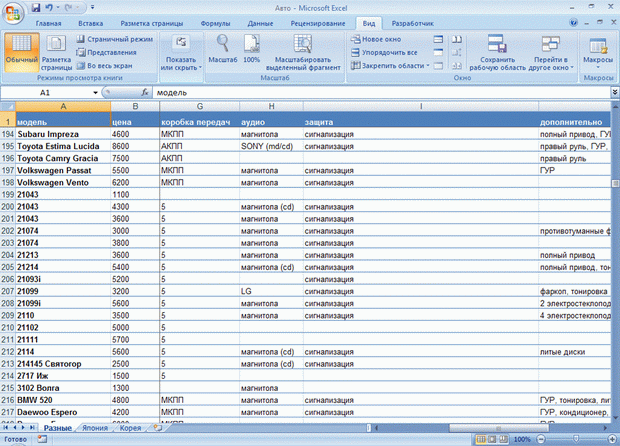
Task: Select the Разные sheet tab
Action: click(58, 428)
